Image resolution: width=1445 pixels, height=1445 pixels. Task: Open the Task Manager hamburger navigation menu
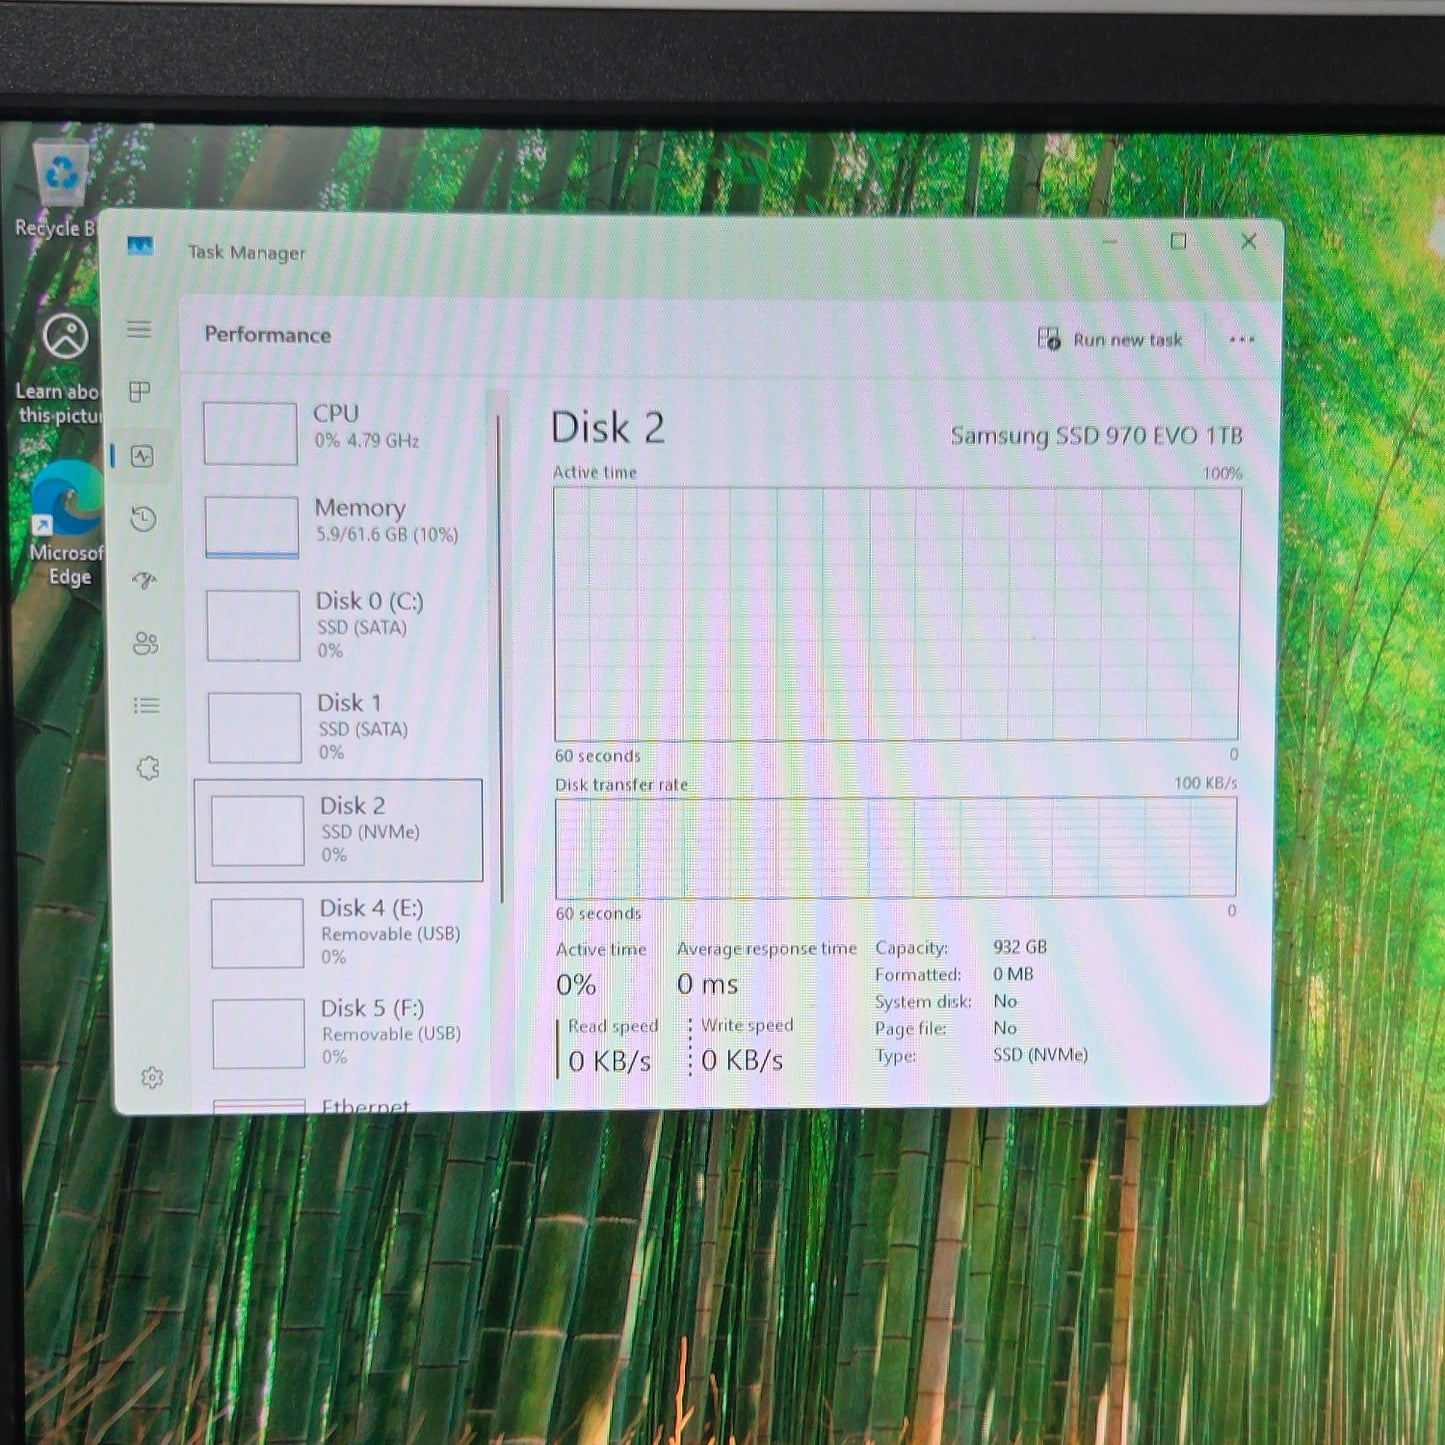(x=139, y=329)
